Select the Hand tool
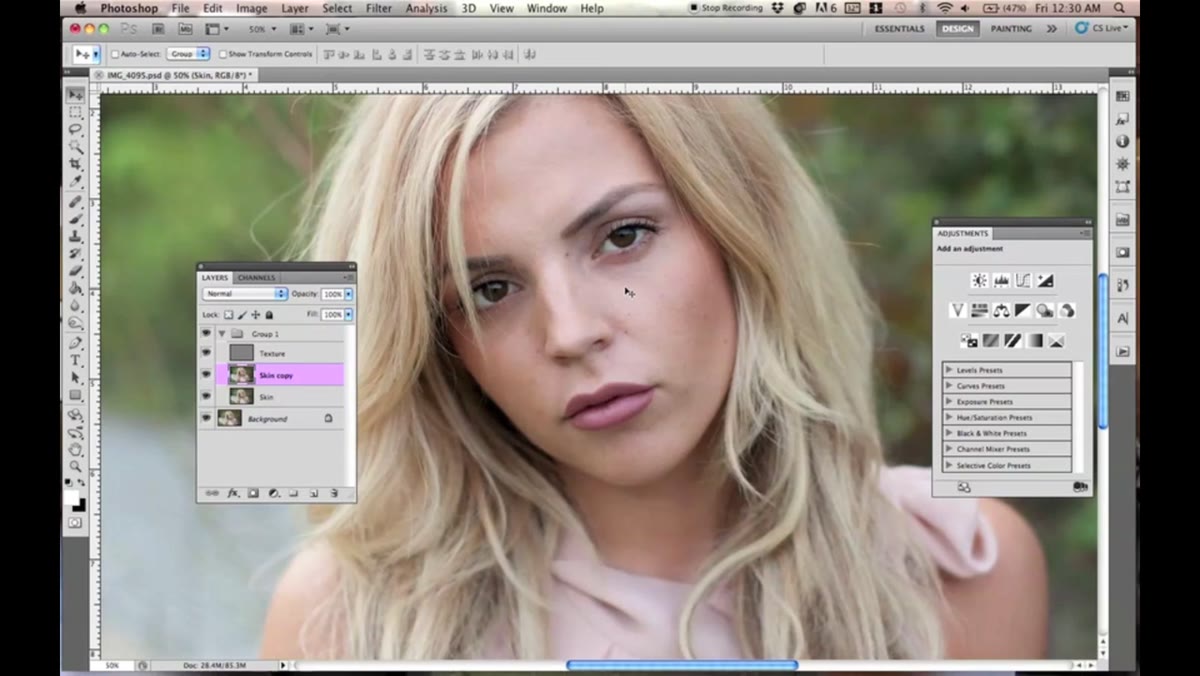 tap(76, 449)
